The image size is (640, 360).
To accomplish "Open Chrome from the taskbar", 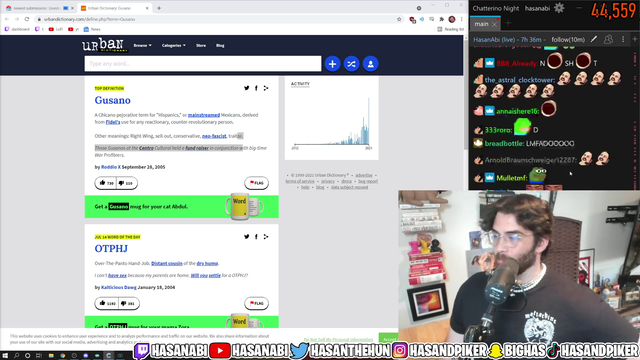I will pos(62,356).
